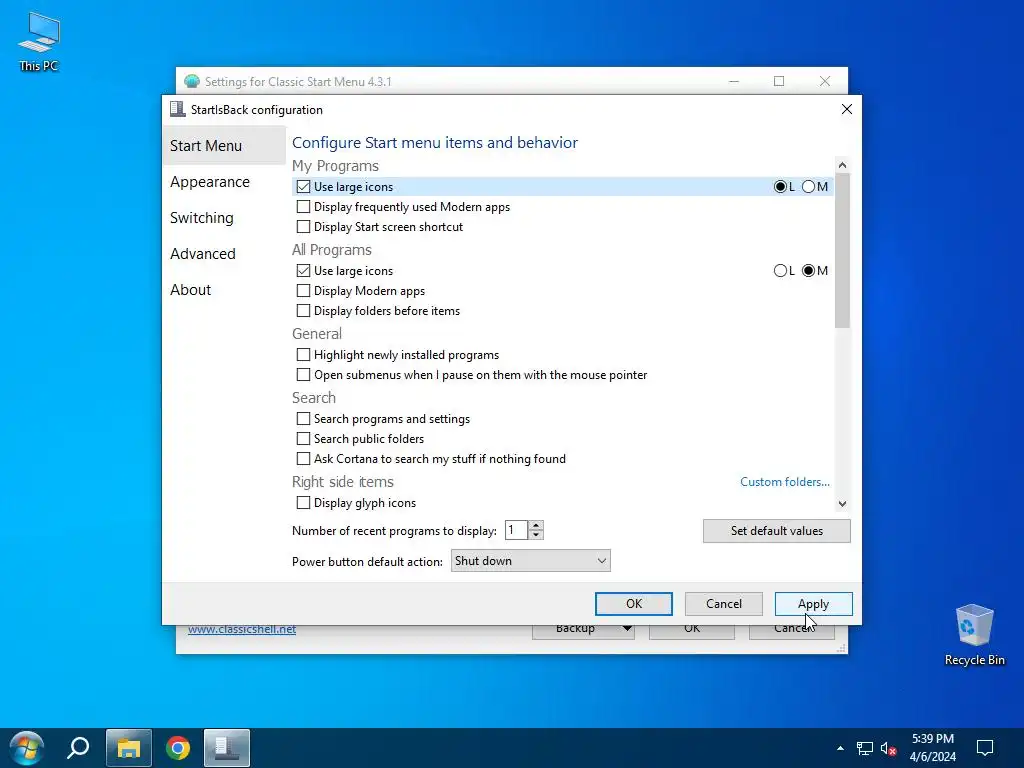This screenshot has height=768, width=1024.
Task: Open www.classicshell.net link
Action: 242,630
